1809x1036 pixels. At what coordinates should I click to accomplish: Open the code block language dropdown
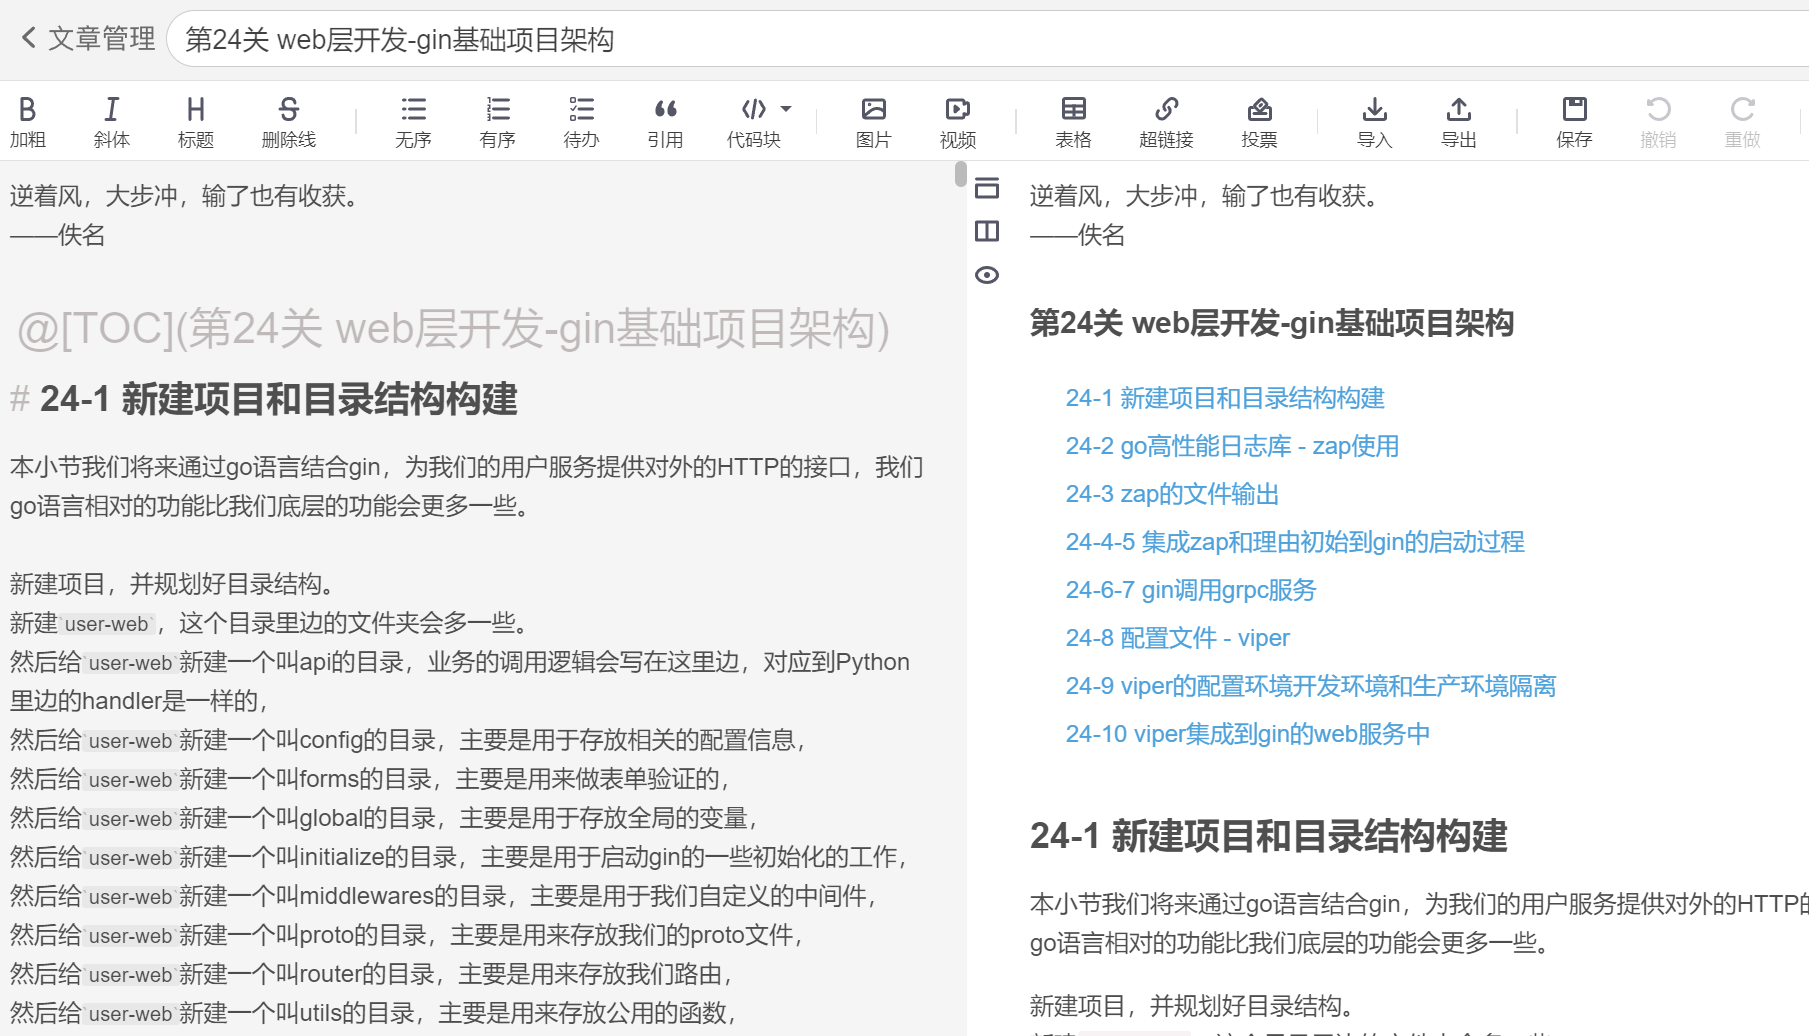tap(784, 108)
